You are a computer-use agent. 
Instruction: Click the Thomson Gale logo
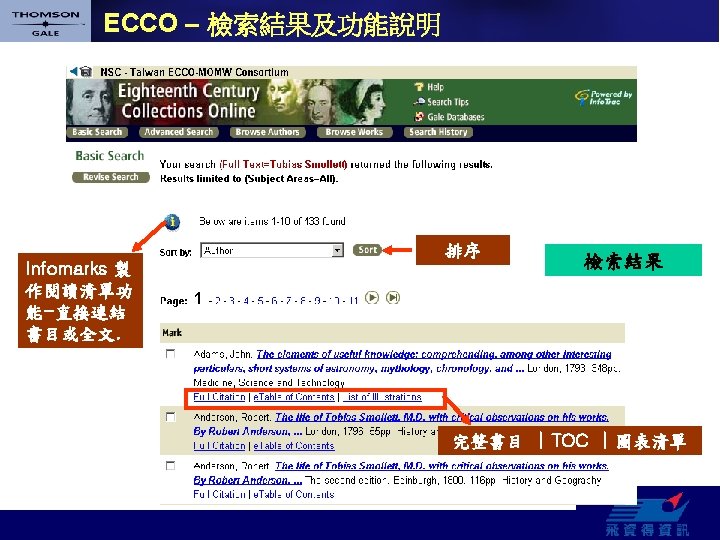[x=45, y=22]
